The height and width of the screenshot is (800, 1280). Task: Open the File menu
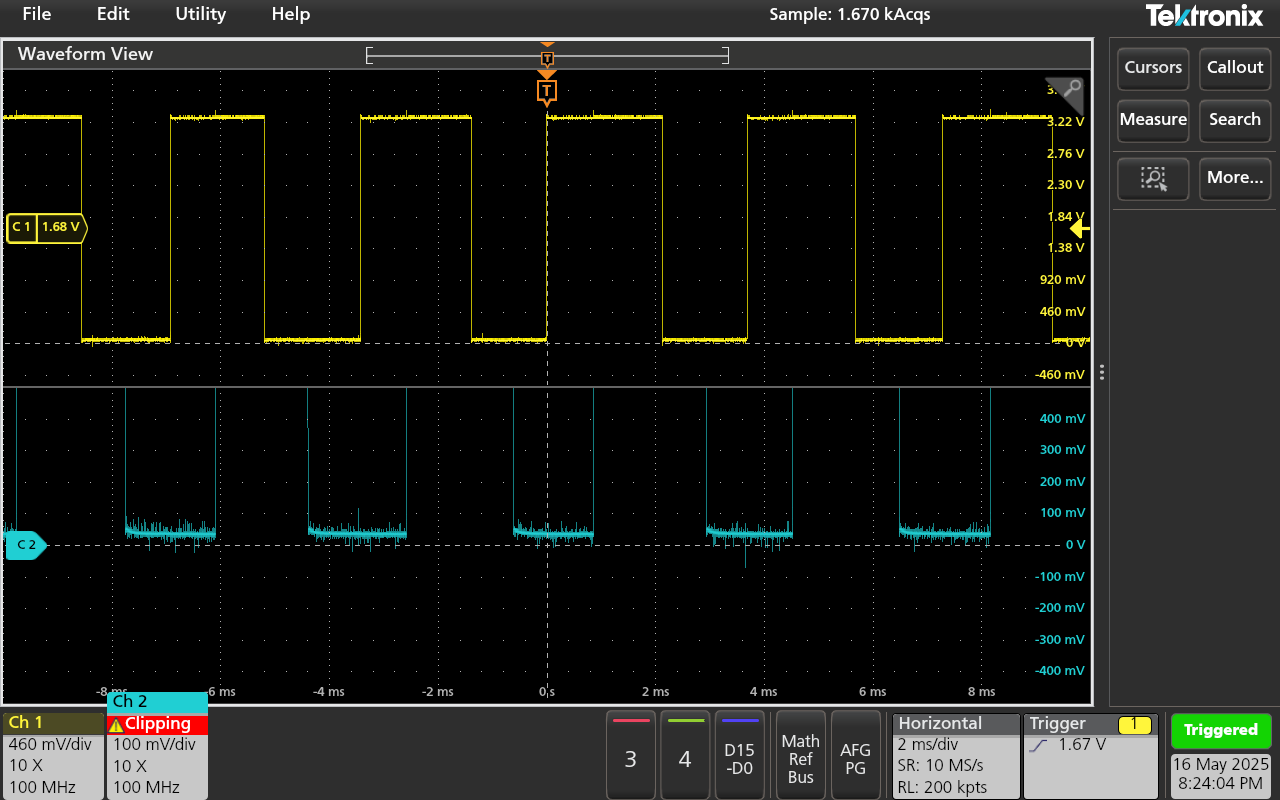(x=36, y=14)
